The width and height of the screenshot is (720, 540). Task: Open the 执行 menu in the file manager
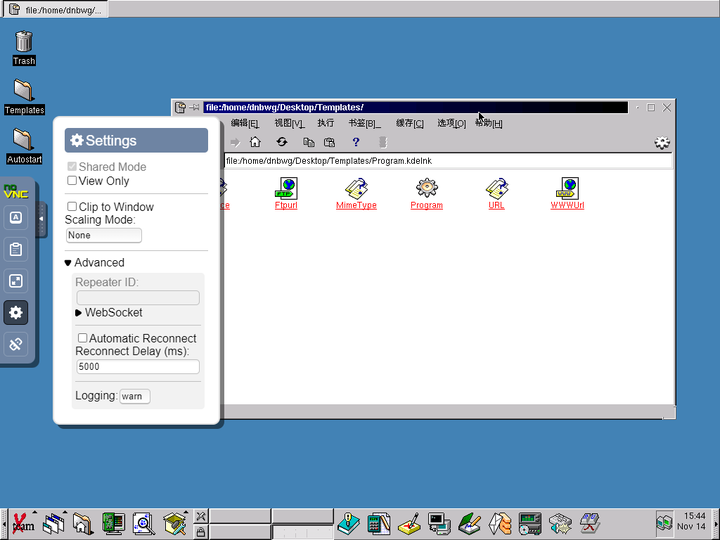(326, 123)
